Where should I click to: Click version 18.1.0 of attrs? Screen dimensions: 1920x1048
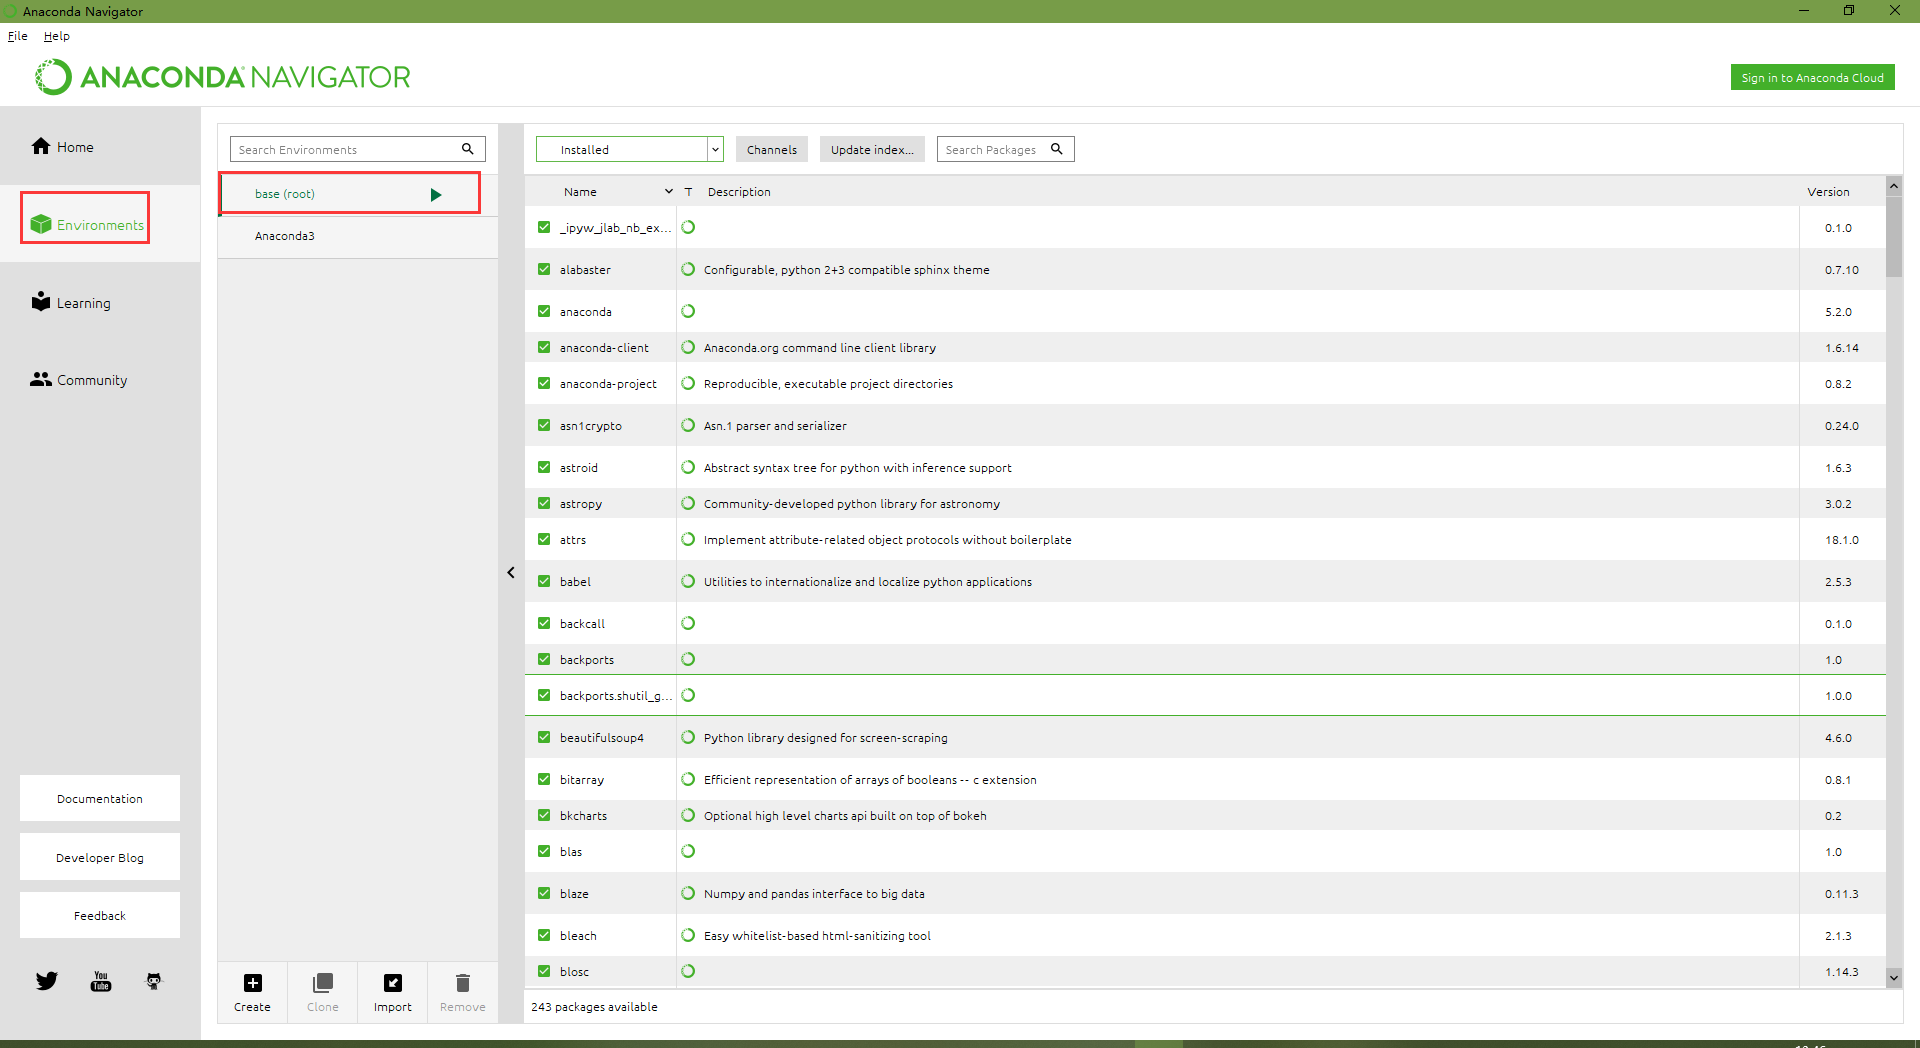pyautogui.click(x=1841, y=540)
